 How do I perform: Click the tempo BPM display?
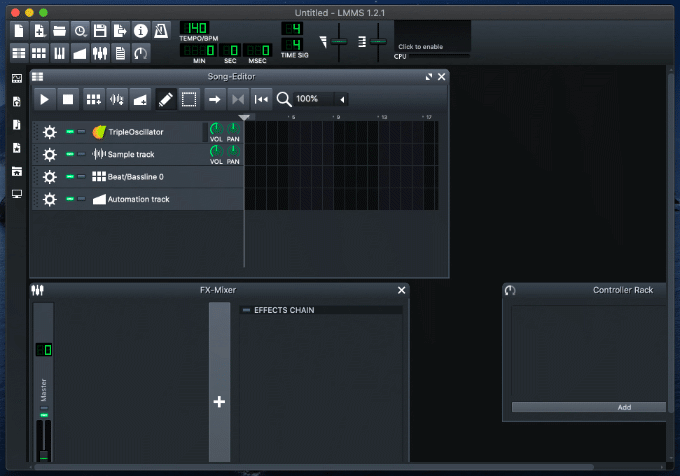195,28
